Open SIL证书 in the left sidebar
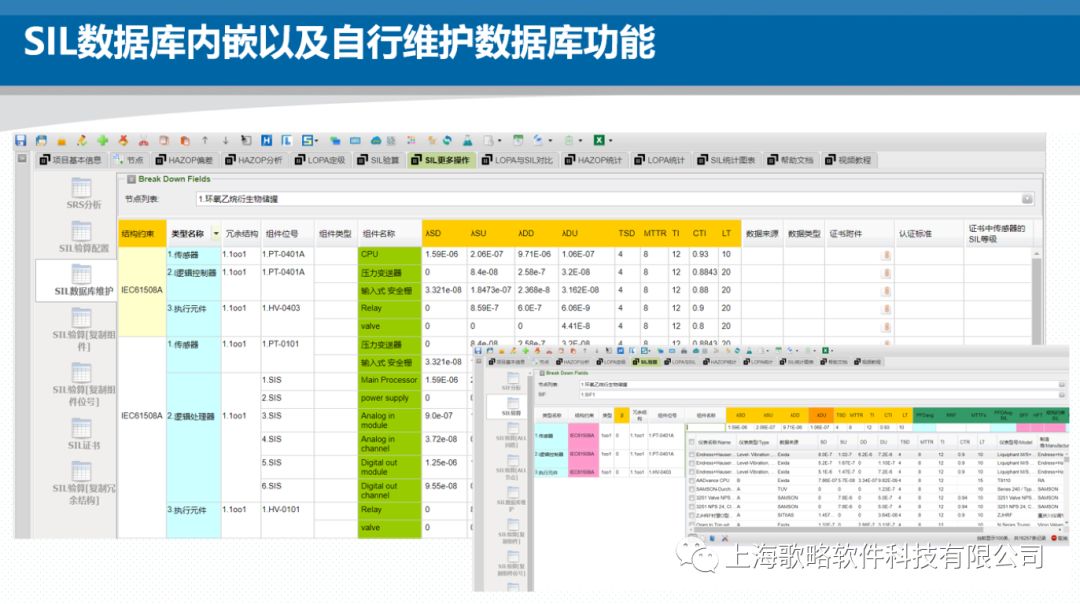1080x604 pixels. point(82,434)
